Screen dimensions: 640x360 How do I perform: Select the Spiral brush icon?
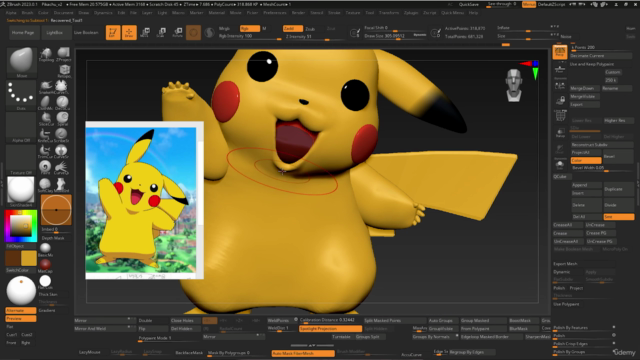click(62, 119)
